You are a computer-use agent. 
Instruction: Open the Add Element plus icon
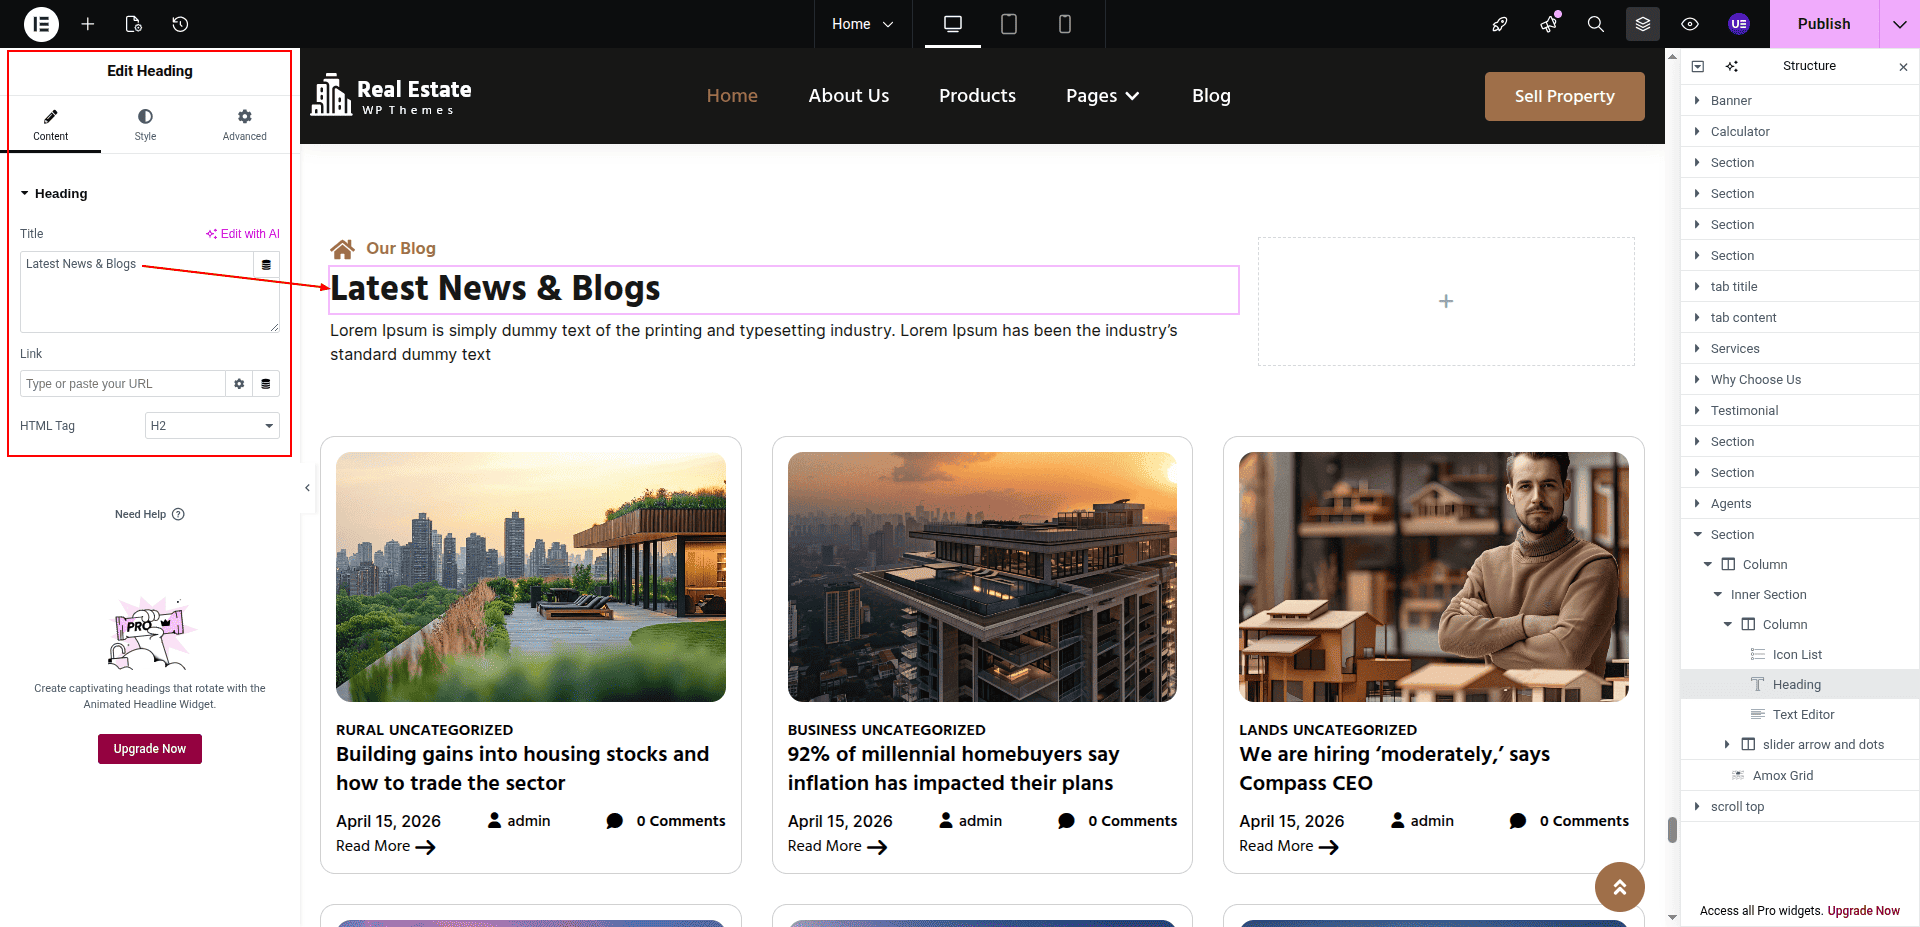tap(88, 24)
